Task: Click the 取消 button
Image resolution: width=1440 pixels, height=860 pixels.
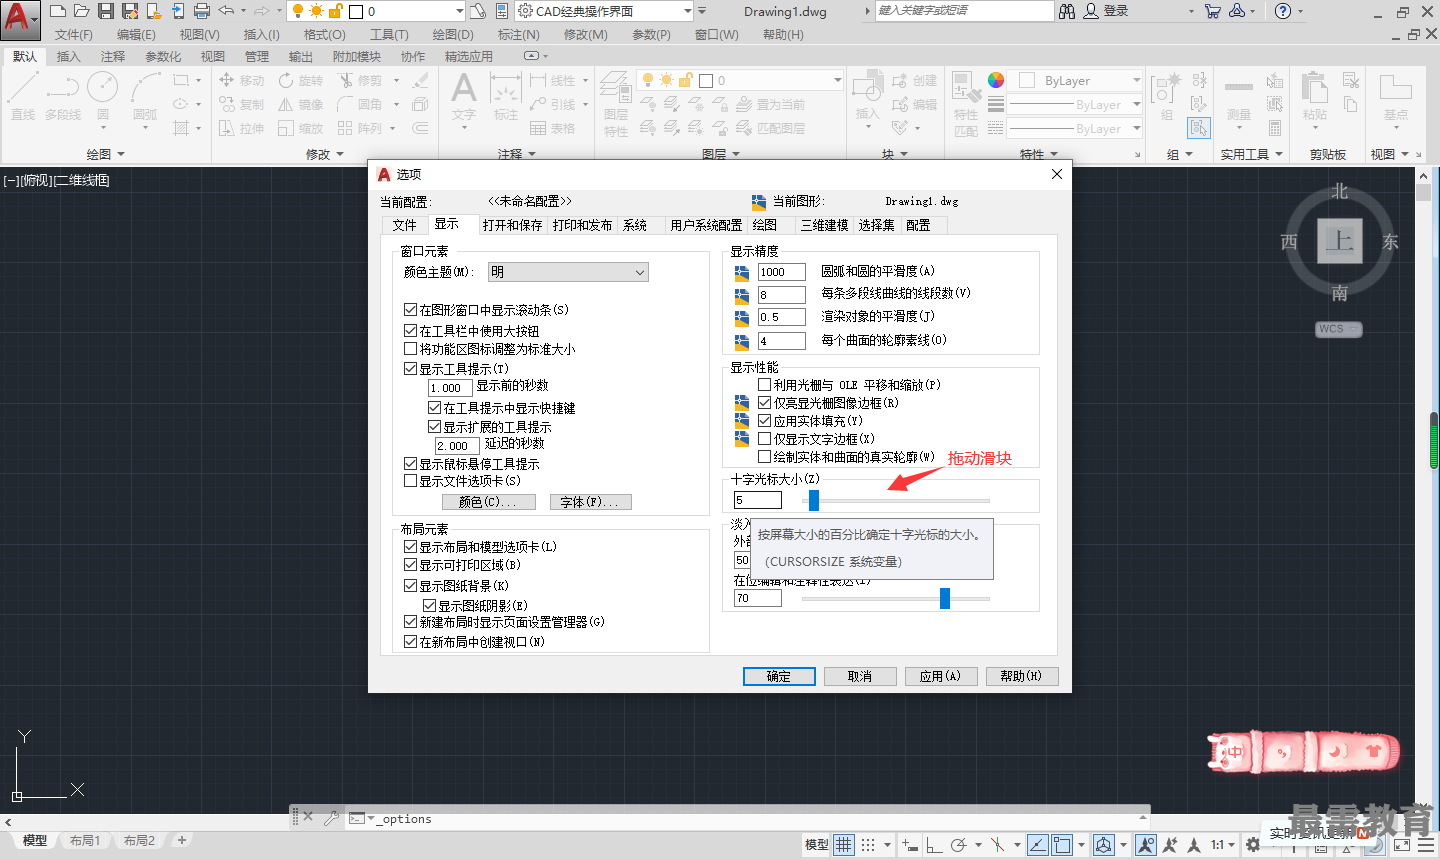Action: (x=859, y=676)
